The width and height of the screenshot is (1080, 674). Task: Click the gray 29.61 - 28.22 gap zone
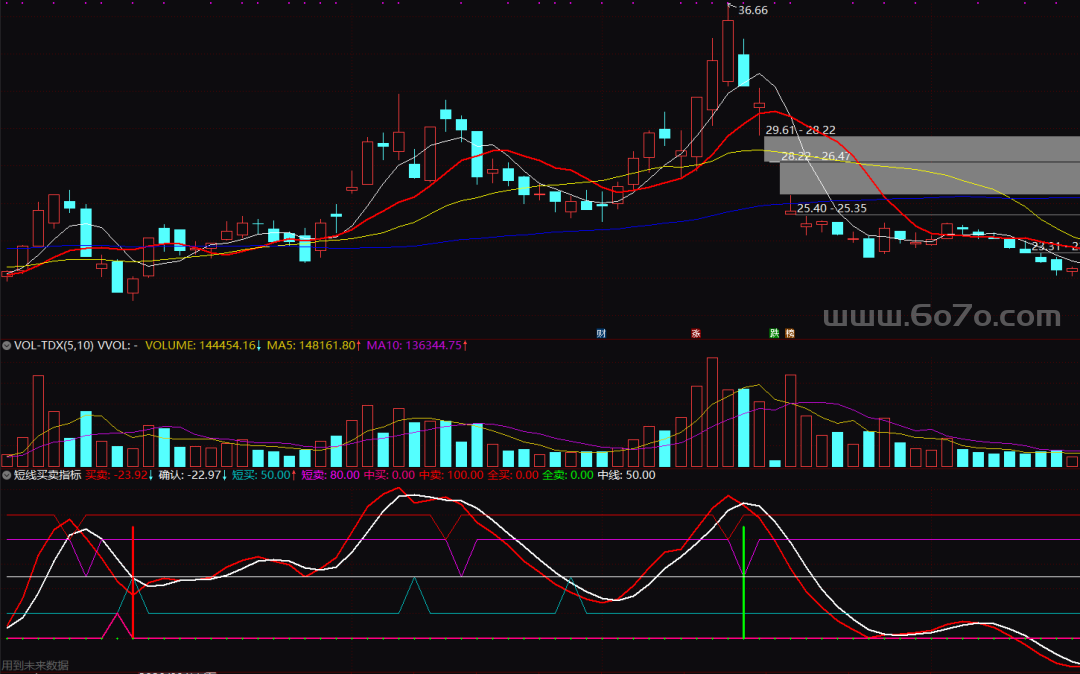pyautogui.click(x=921, y=148)
